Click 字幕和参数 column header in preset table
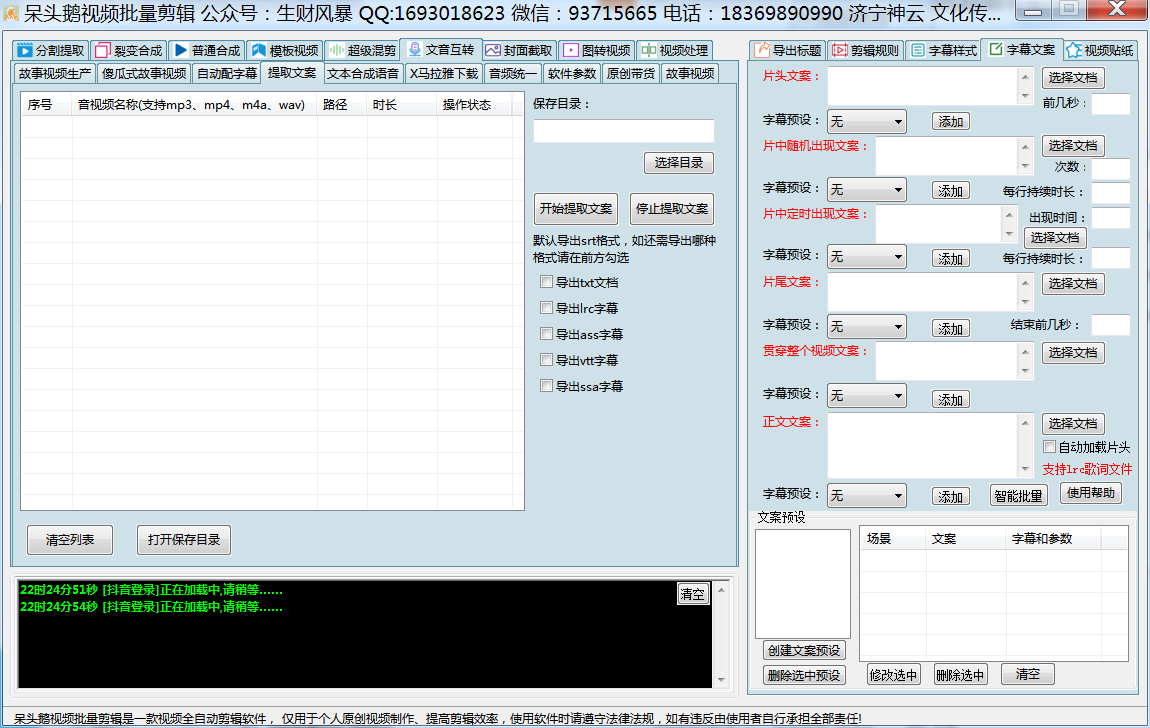The image size is (1150, 728). (1052, 539)
